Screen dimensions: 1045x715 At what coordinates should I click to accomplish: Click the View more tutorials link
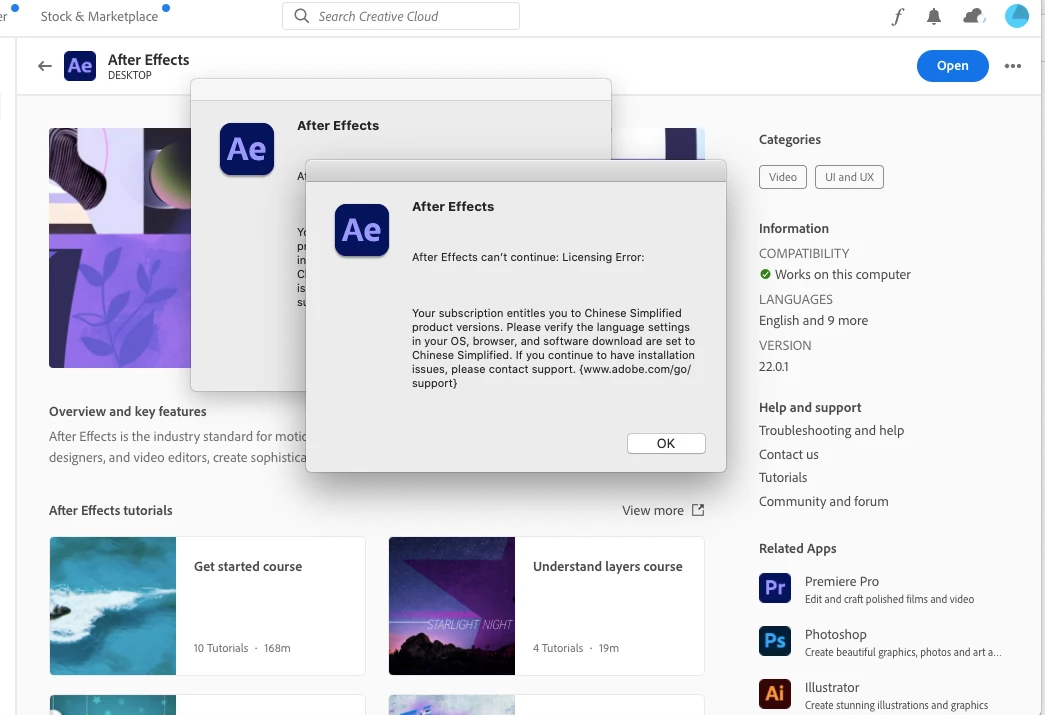coord(652,510)
